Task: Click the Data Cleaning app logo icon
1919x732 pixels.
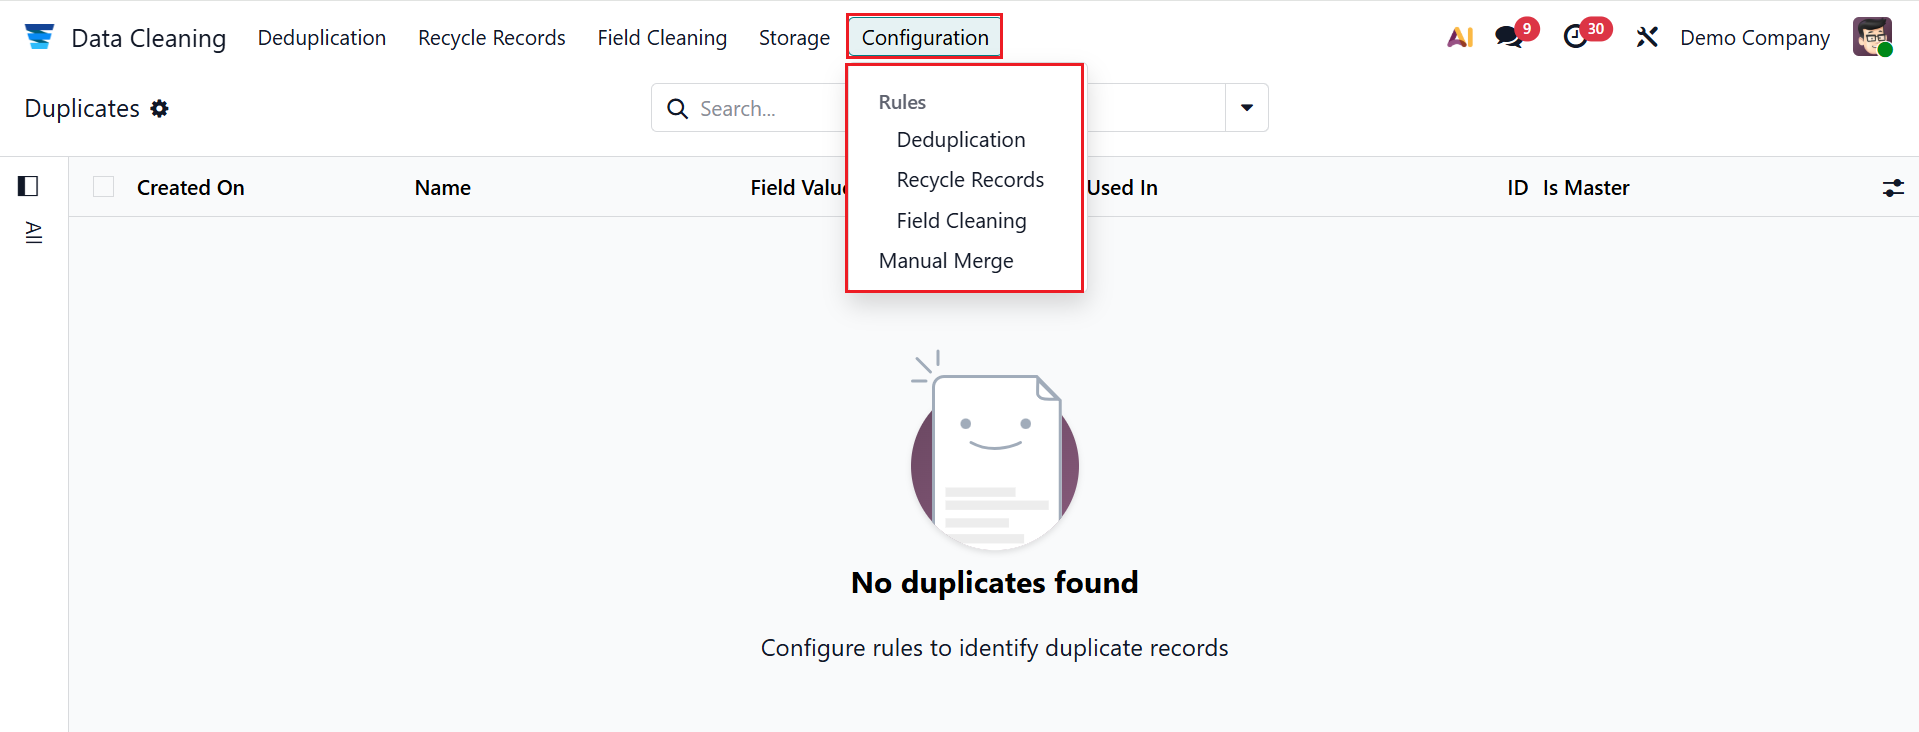Action: pos(39,37)
